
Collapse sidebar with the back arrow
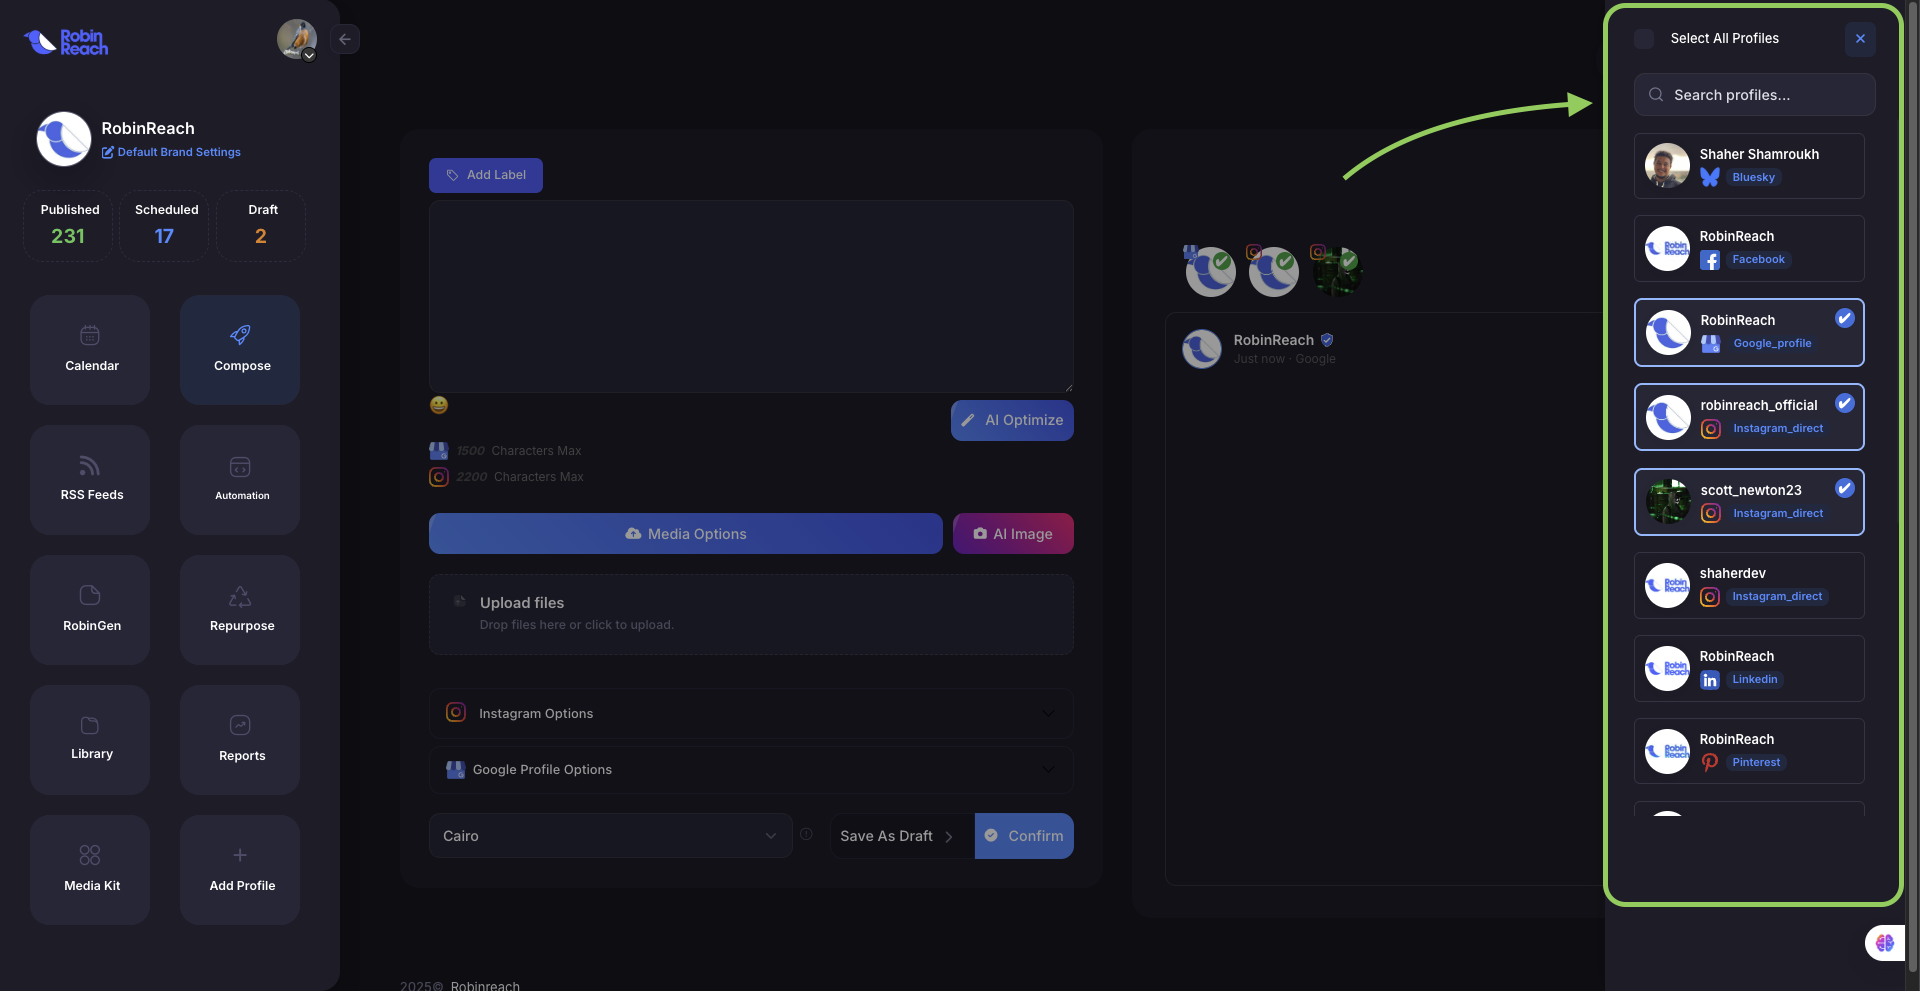(x=345, y=39)
